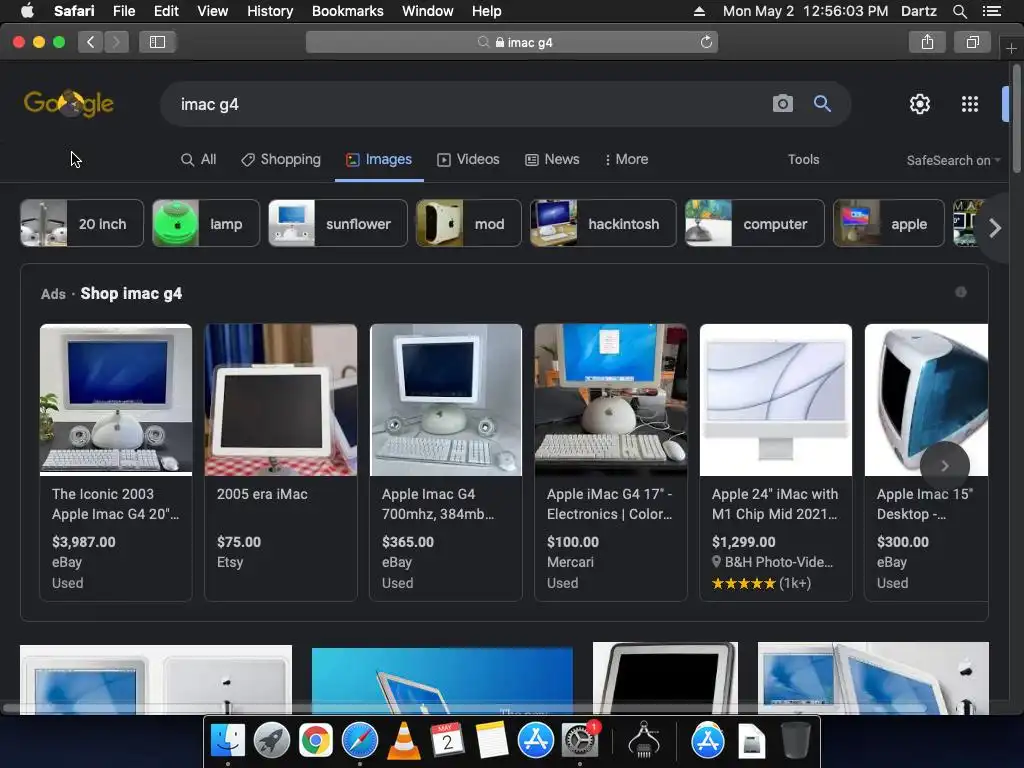This screenshot has height=768, width=1024.
Task: Click the Dartz user name in menu bar
Action: coord(918,11)
